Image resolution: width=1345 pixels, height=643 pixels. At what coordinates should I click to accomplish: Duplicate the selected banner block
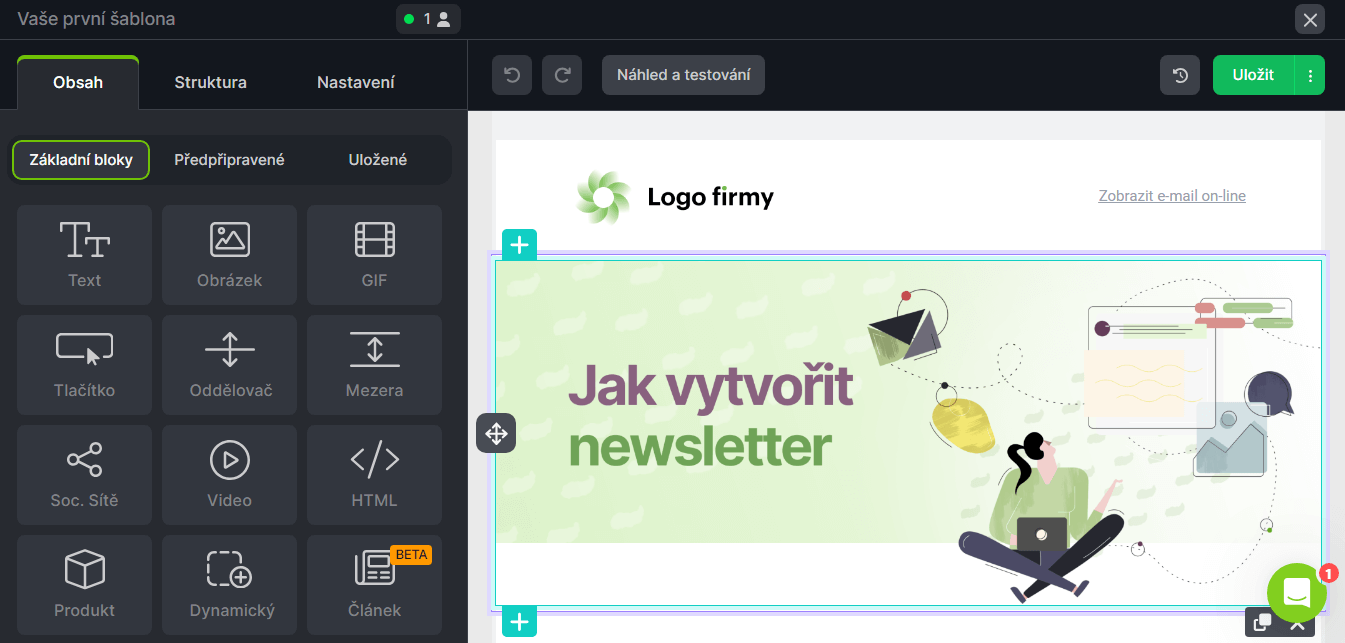[x=1263, y=622]
